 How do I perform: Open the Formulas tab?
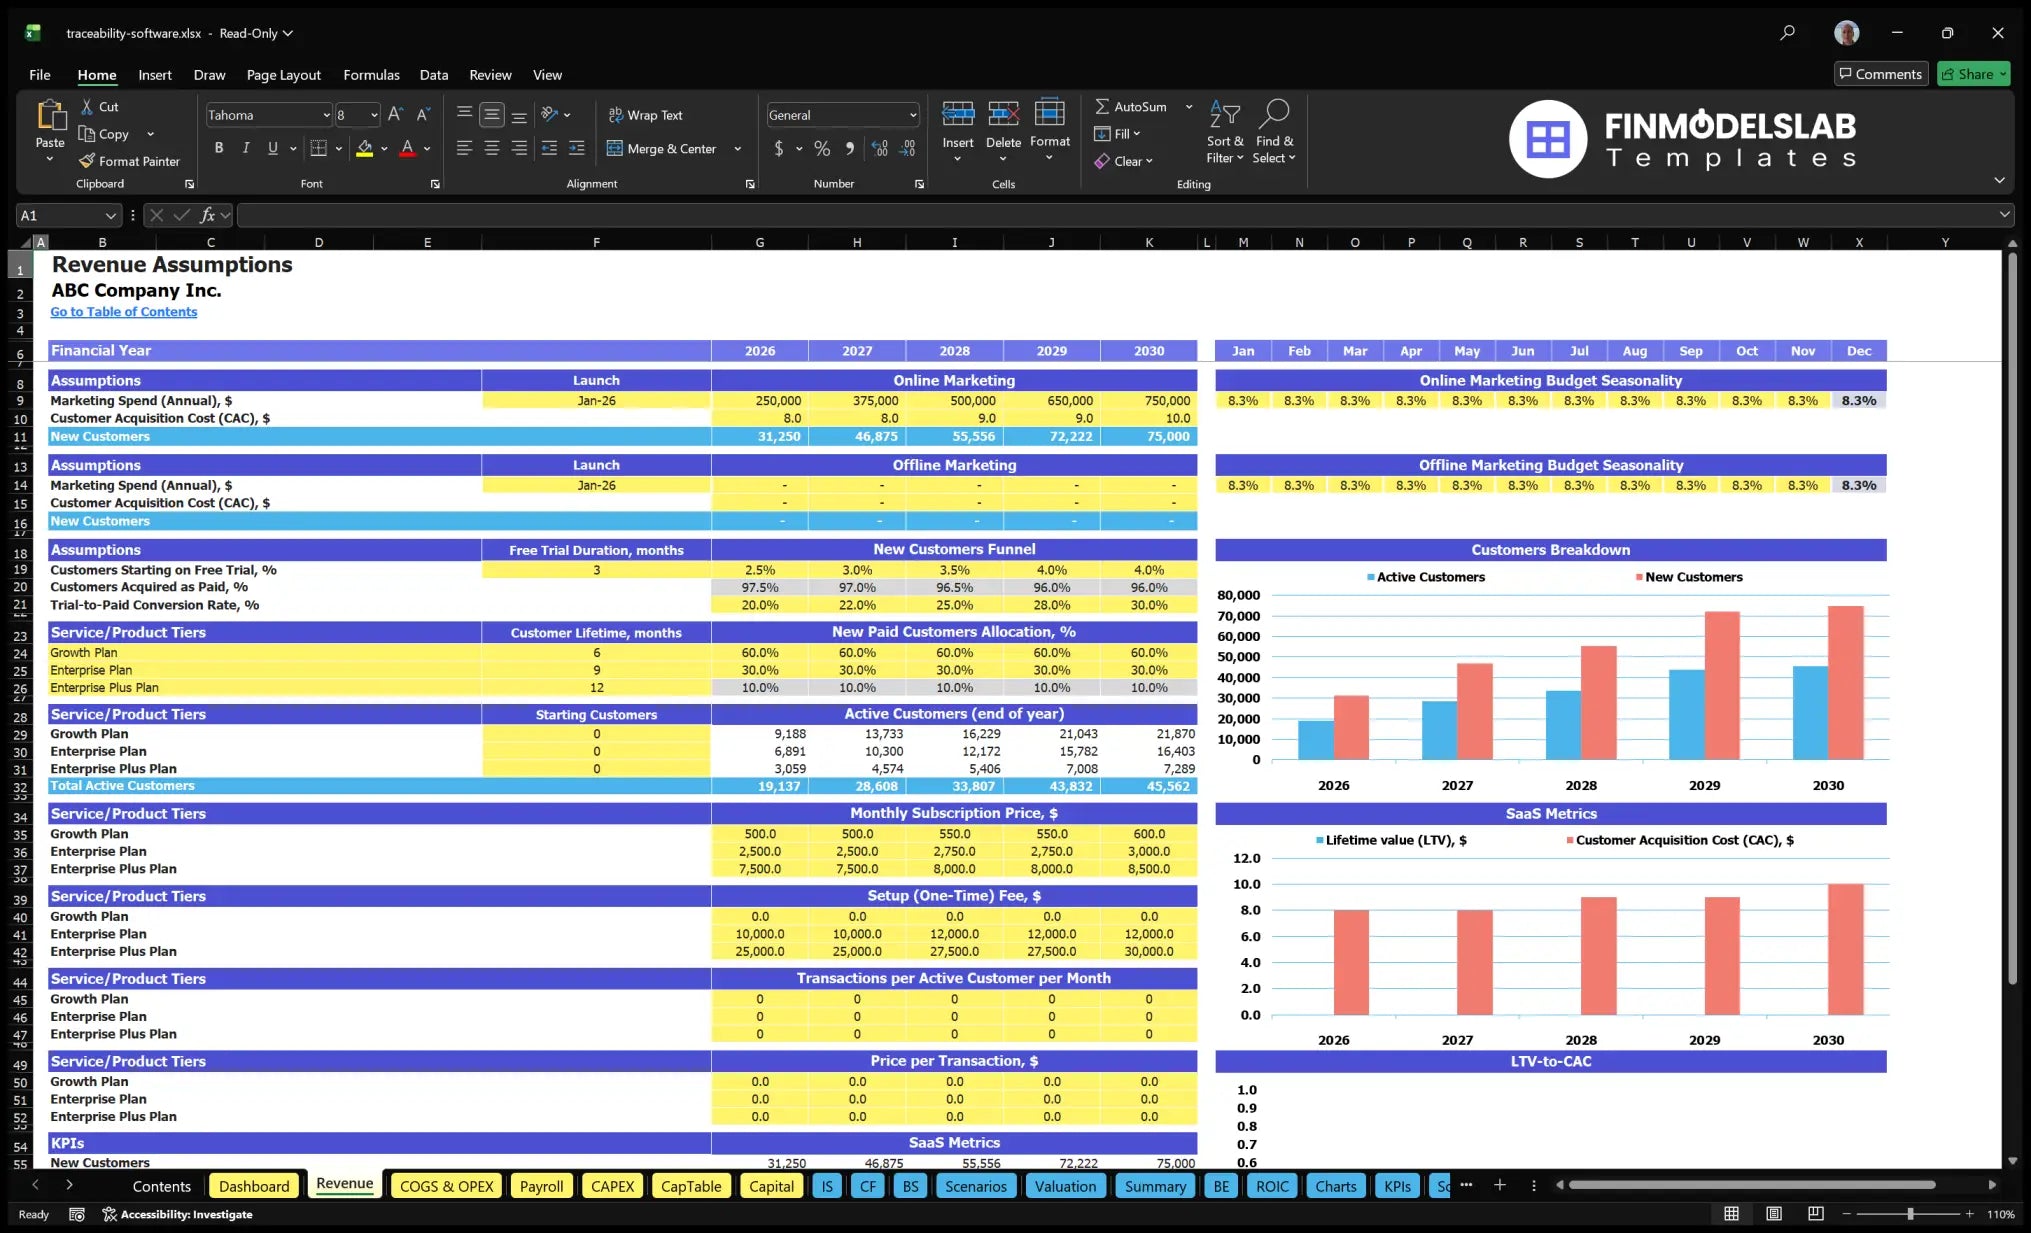pos(371,75)
